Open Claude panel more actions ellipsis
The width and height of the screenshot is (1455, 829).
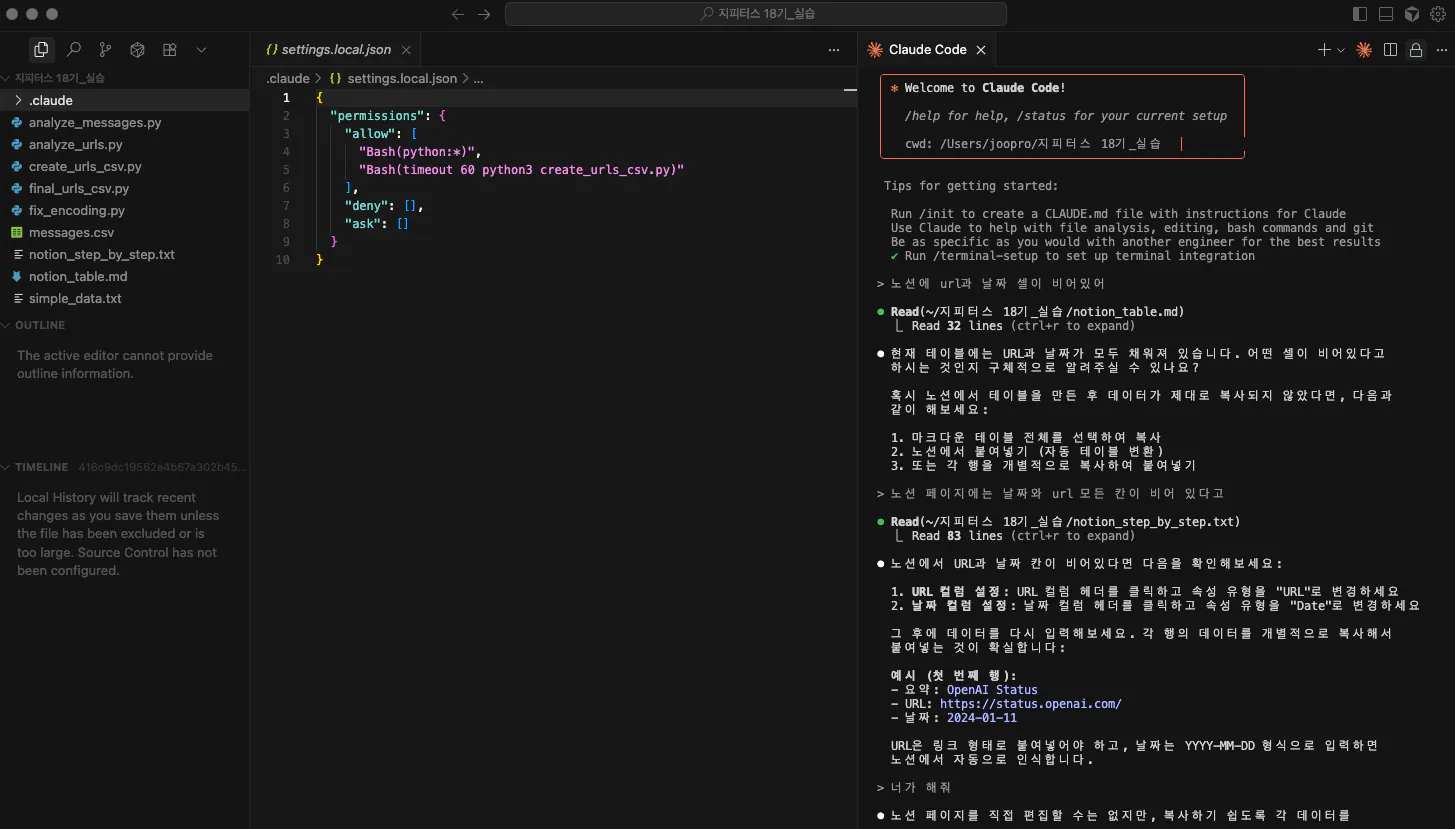(x=1439, y=49)
